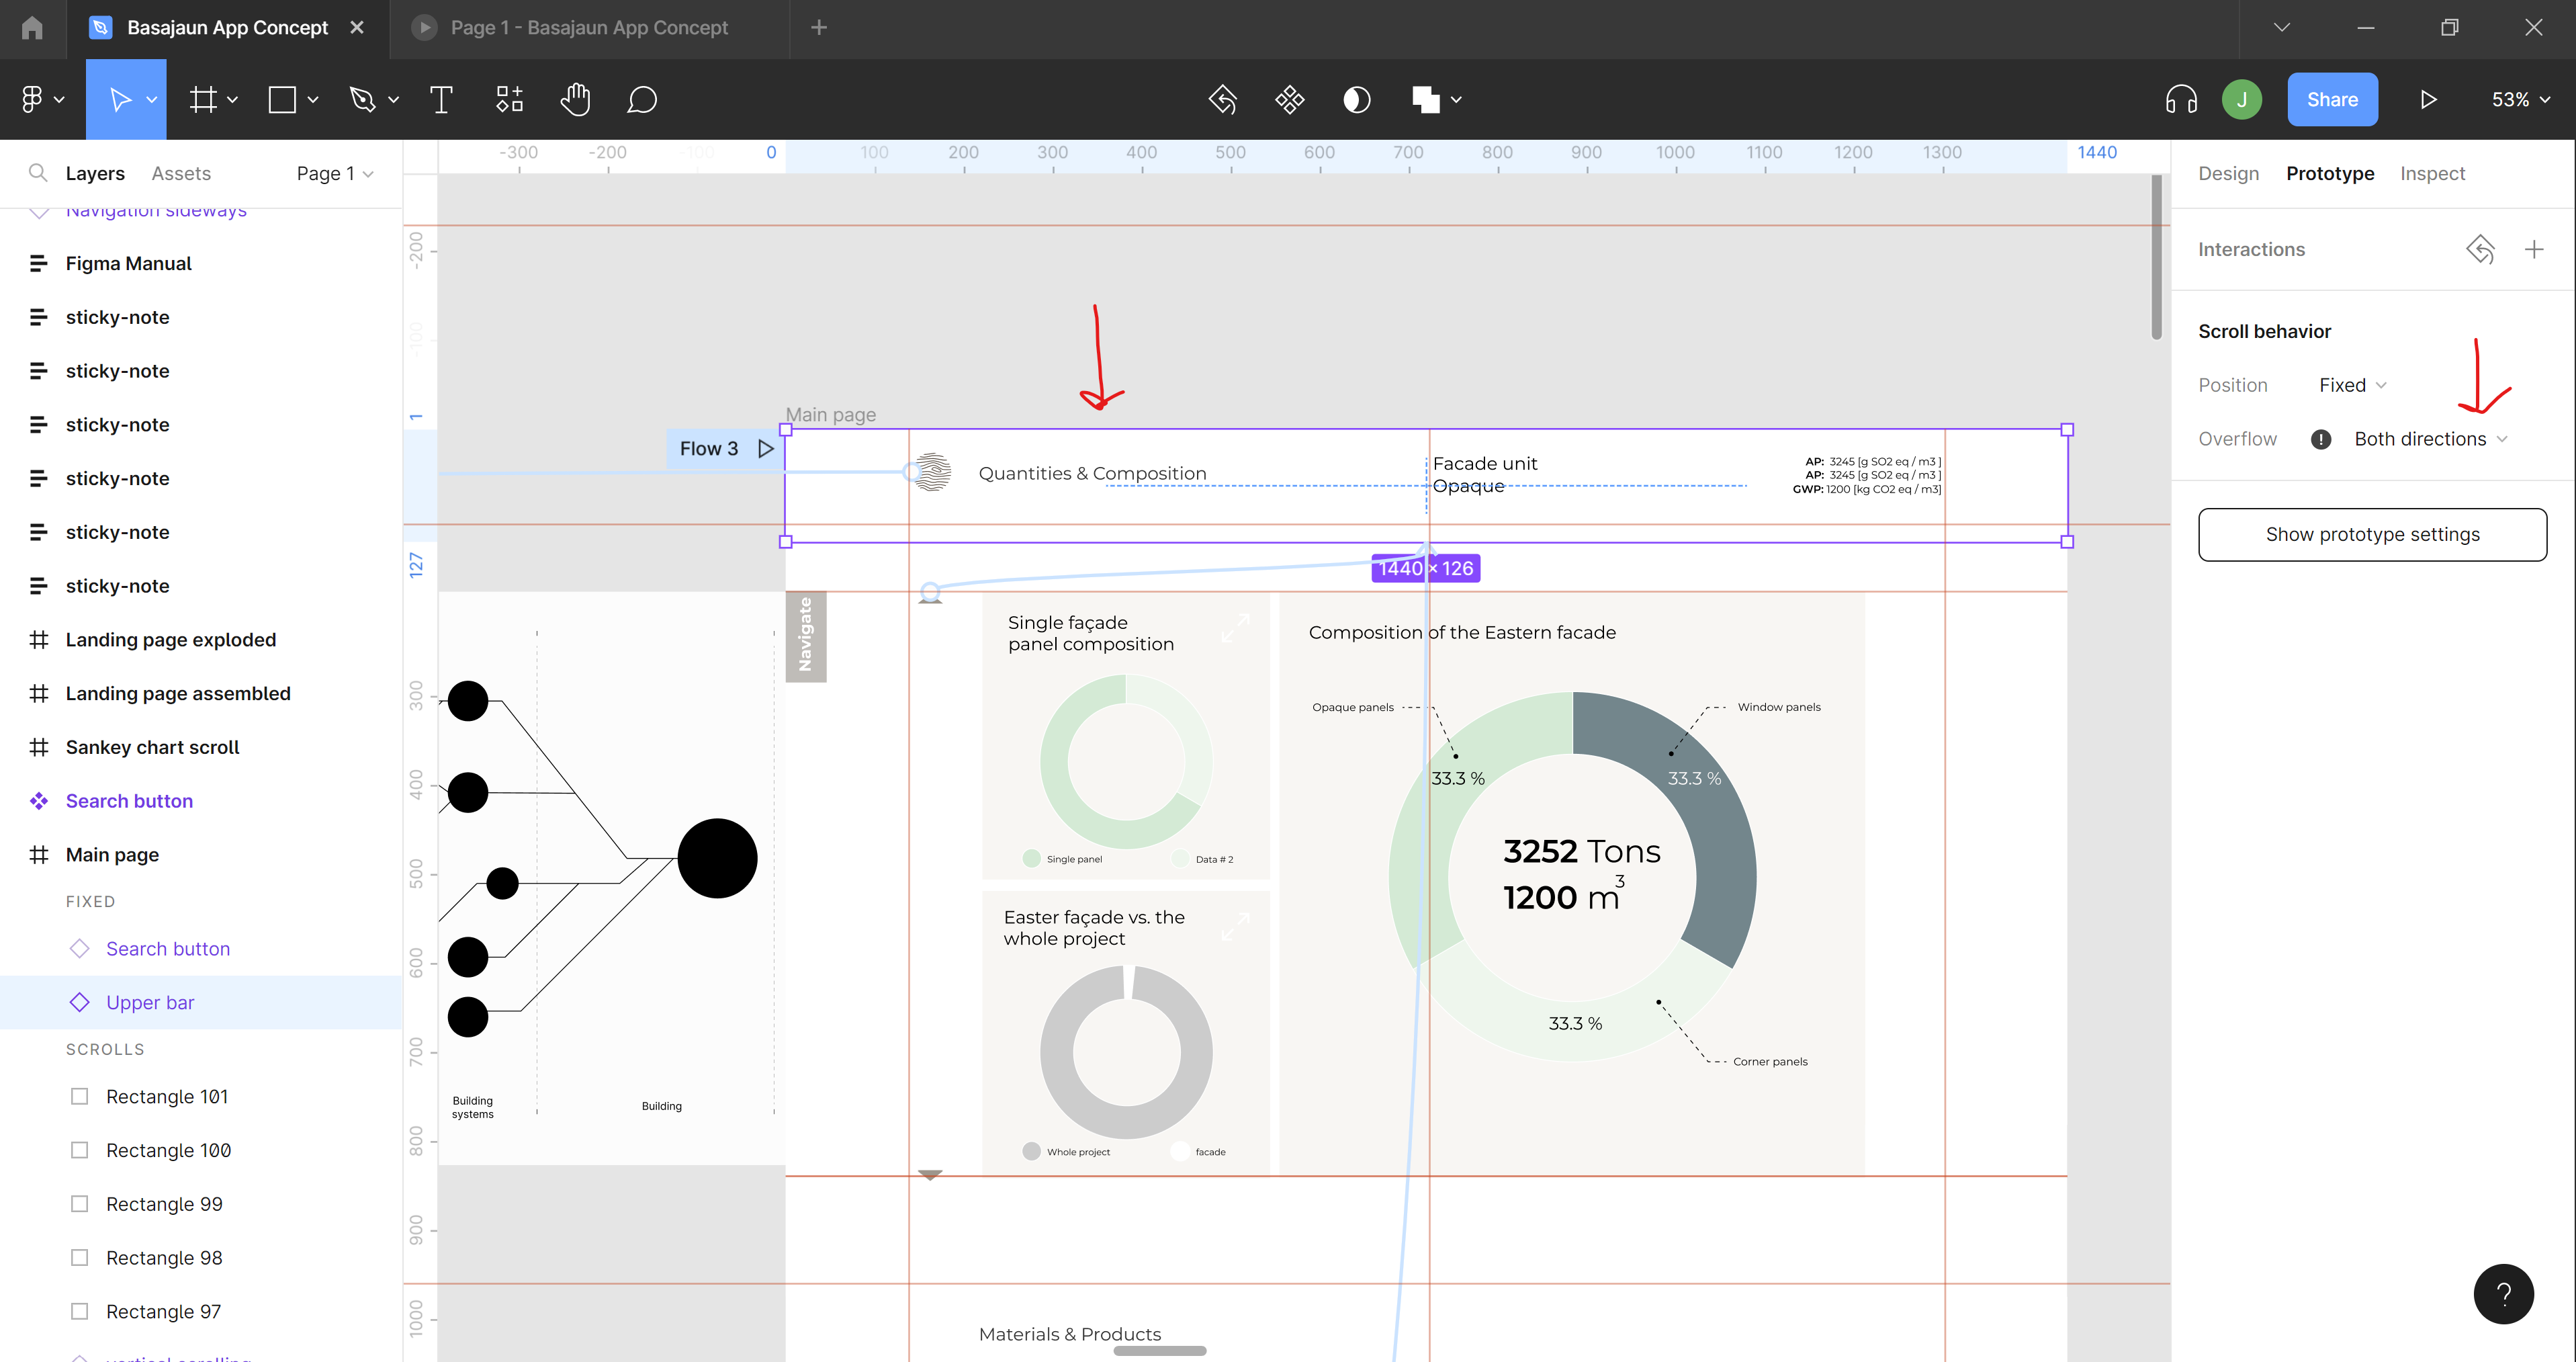The height and width of the screenshot is (1362, 2576).
Task: Click the Reset instance icon in toolbar
Action: [x=1223, y=99]
